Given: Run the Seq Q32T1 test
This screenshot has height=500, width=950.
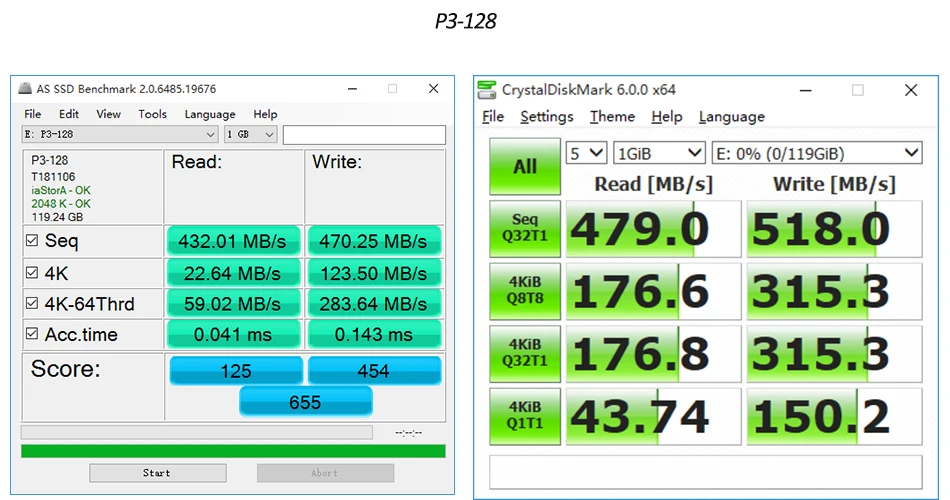Looking at the screenshot, I should point(525,228).
